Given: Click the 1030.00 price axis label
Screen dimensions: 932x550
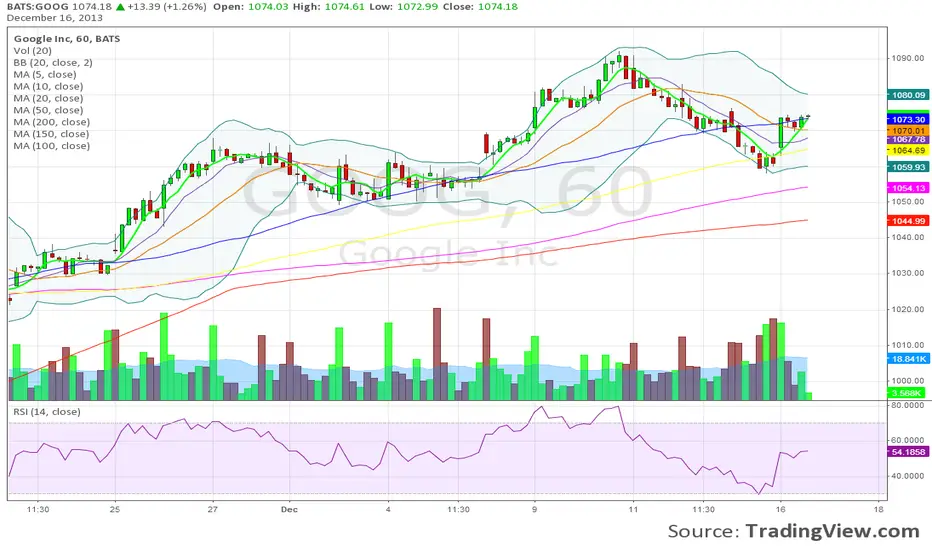Looking at the screenshot, I should (908, 273).
